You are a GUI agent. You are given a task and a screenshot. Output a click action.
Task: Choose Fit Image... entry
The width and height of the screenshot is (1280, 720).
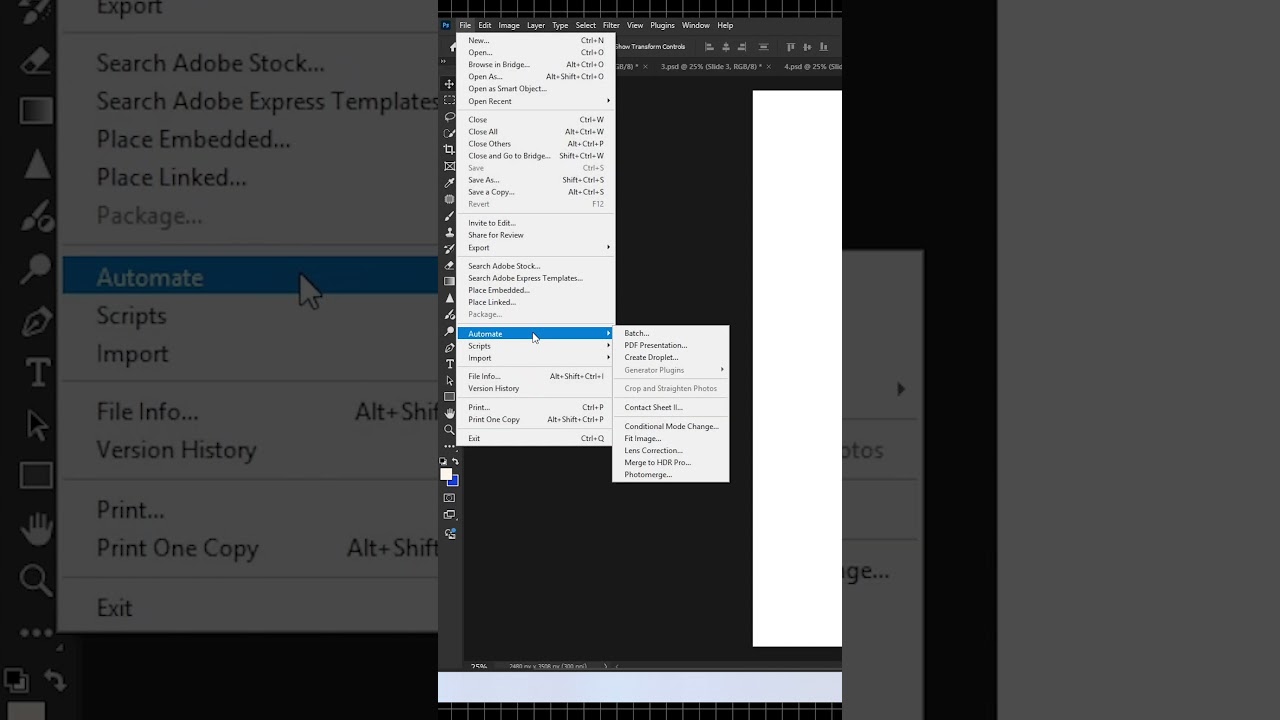coord(671,438)
